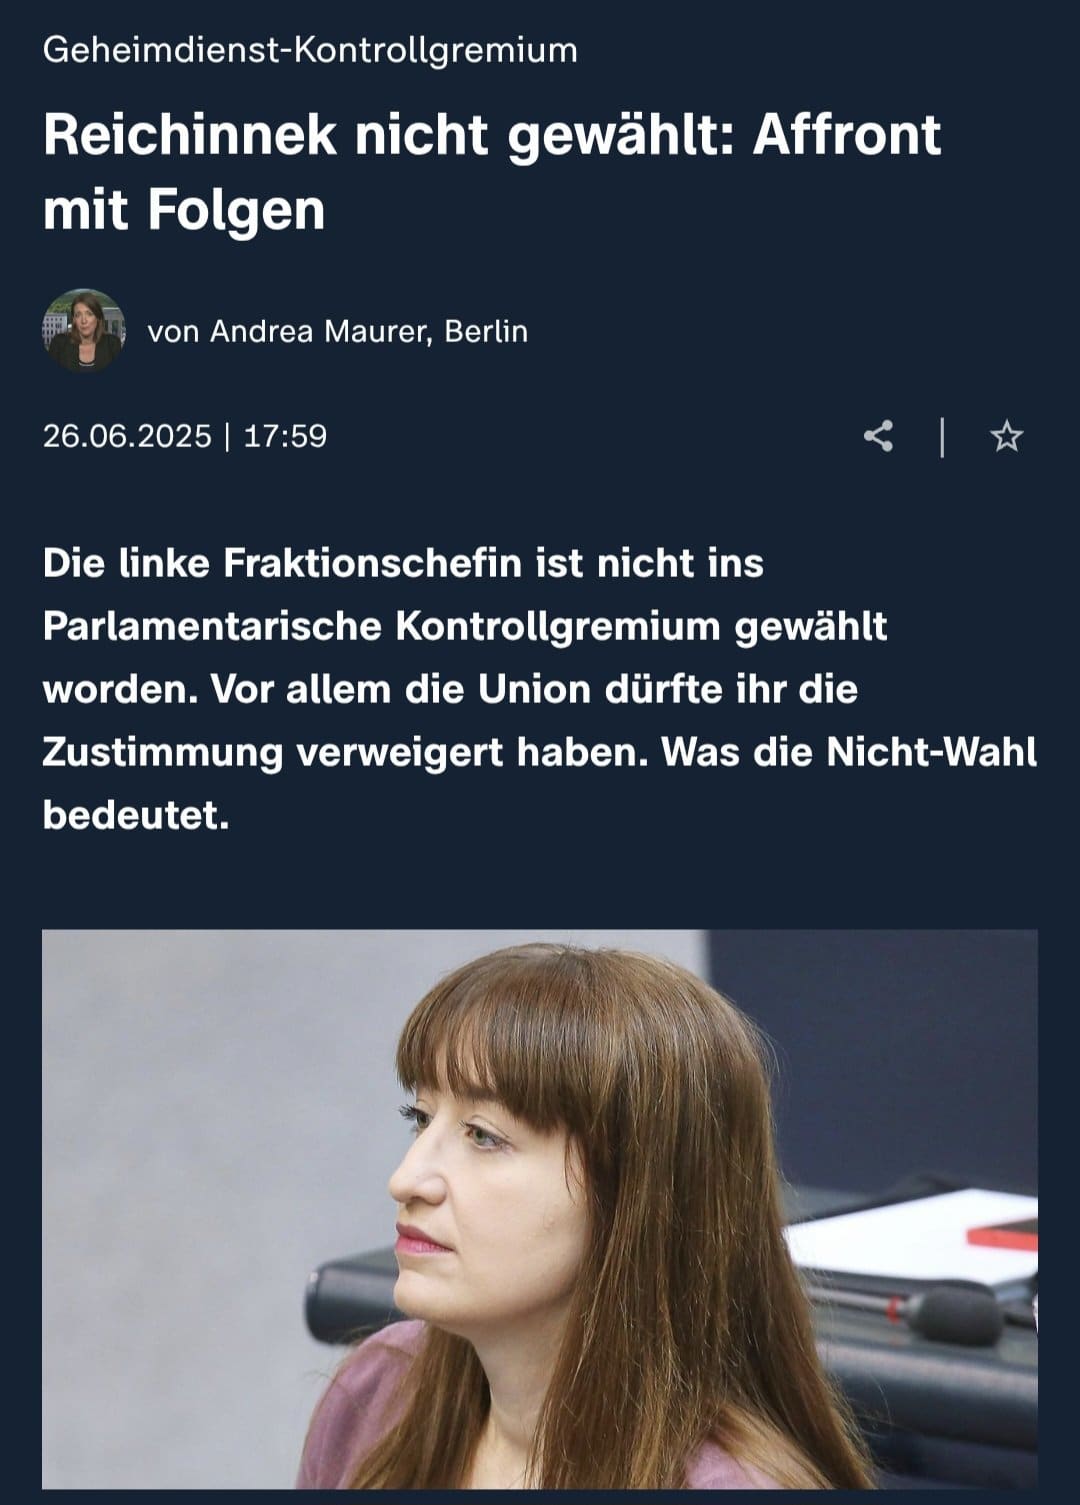Bookmark the article with the star icon
Screen dimensions: 1080x1505
coord(1006,436)
